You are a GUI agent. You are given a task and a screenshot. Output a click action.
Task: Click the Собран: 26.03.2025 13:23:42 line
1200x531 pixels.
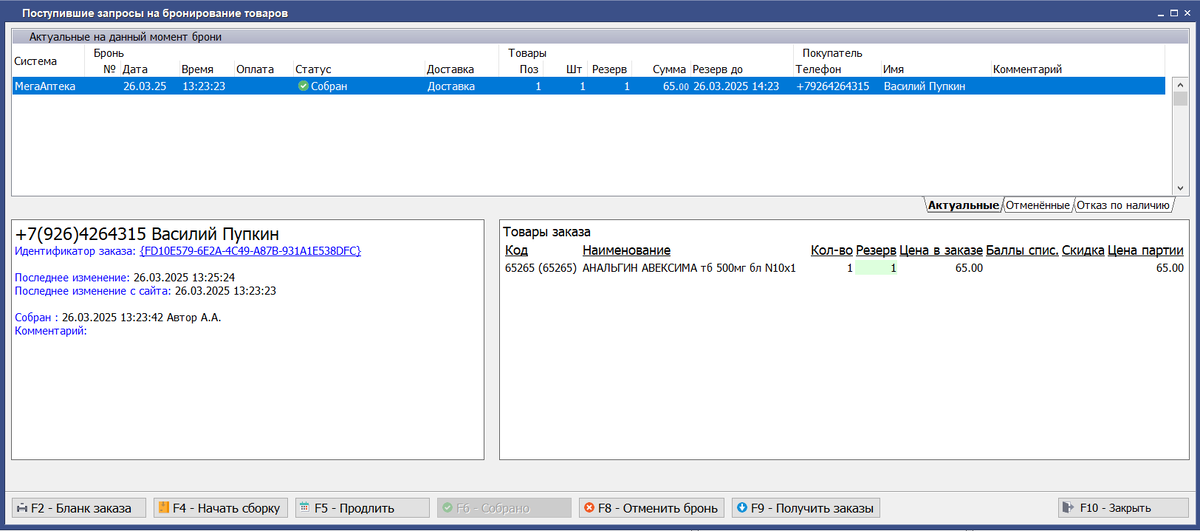tap(118, 317)
